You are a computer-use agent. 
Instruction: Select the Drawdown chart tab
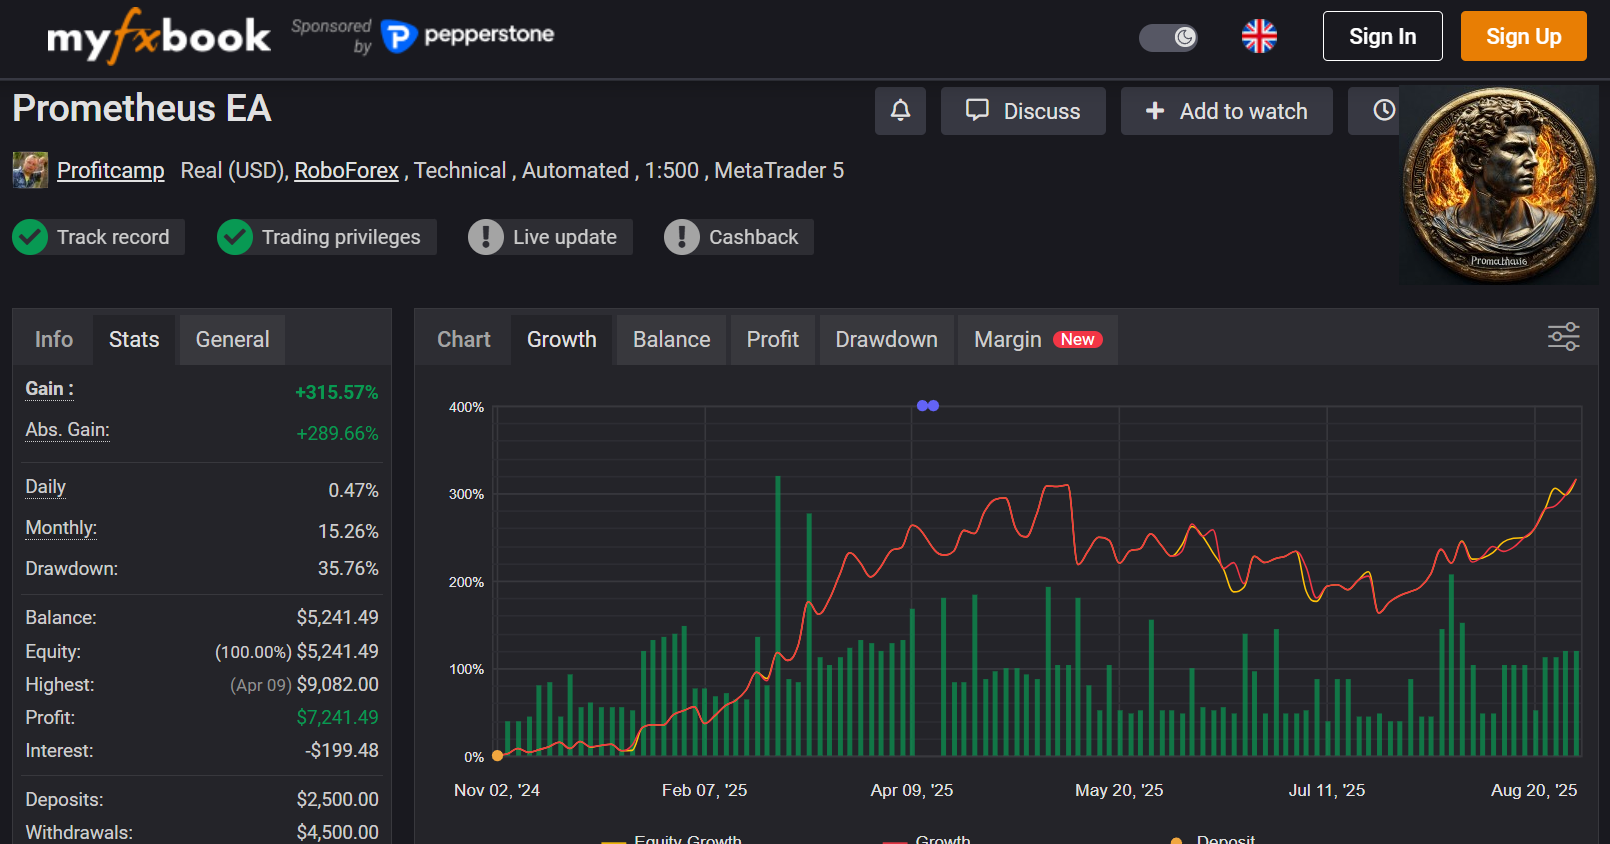click(887, 340)
